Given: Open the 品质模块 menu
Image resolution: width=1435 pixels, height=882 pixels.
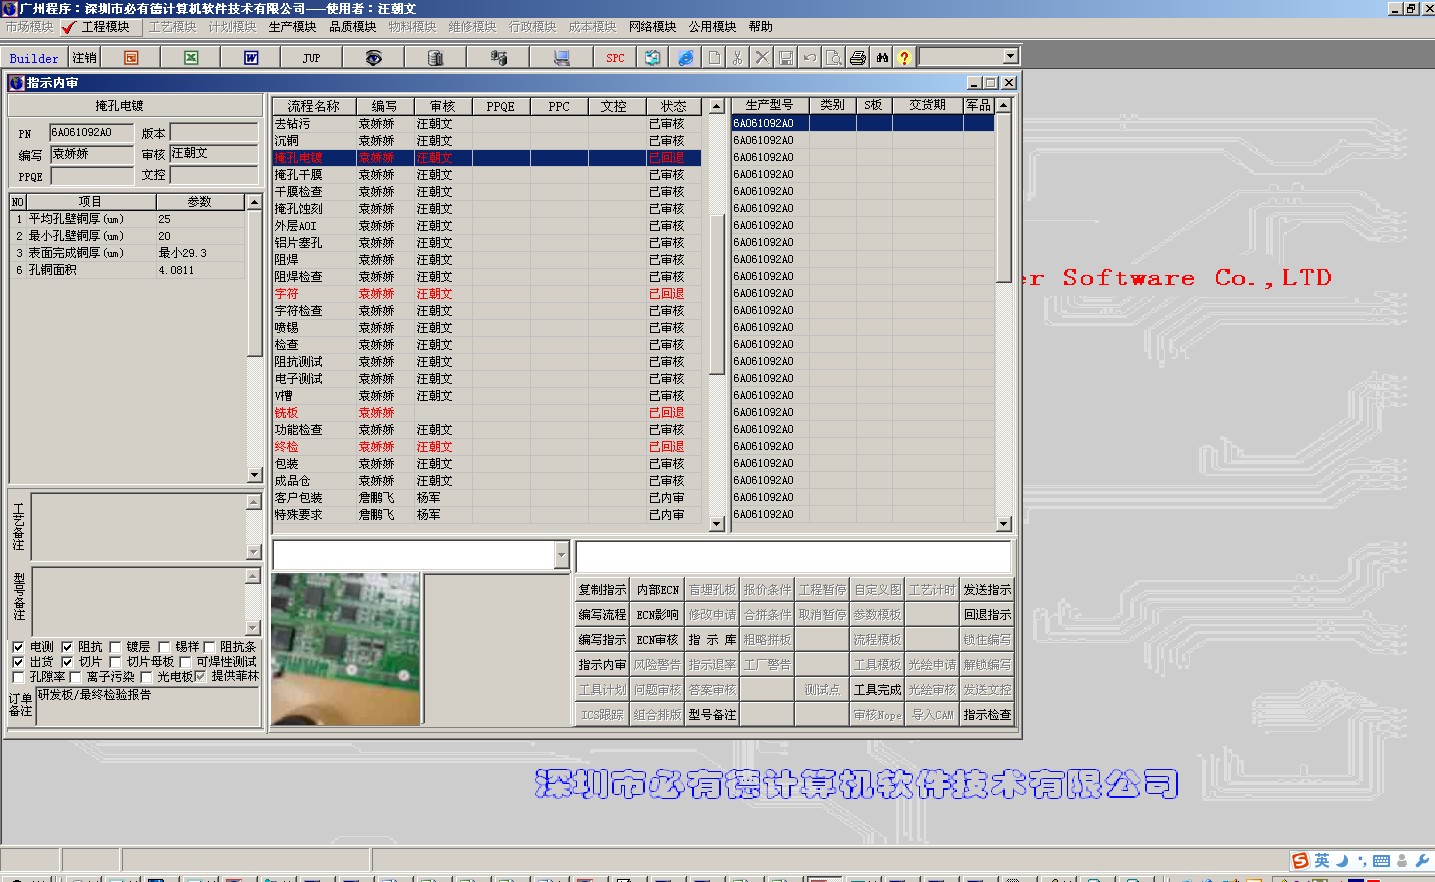Looking at the screenshot, I should tap(352, 27).
